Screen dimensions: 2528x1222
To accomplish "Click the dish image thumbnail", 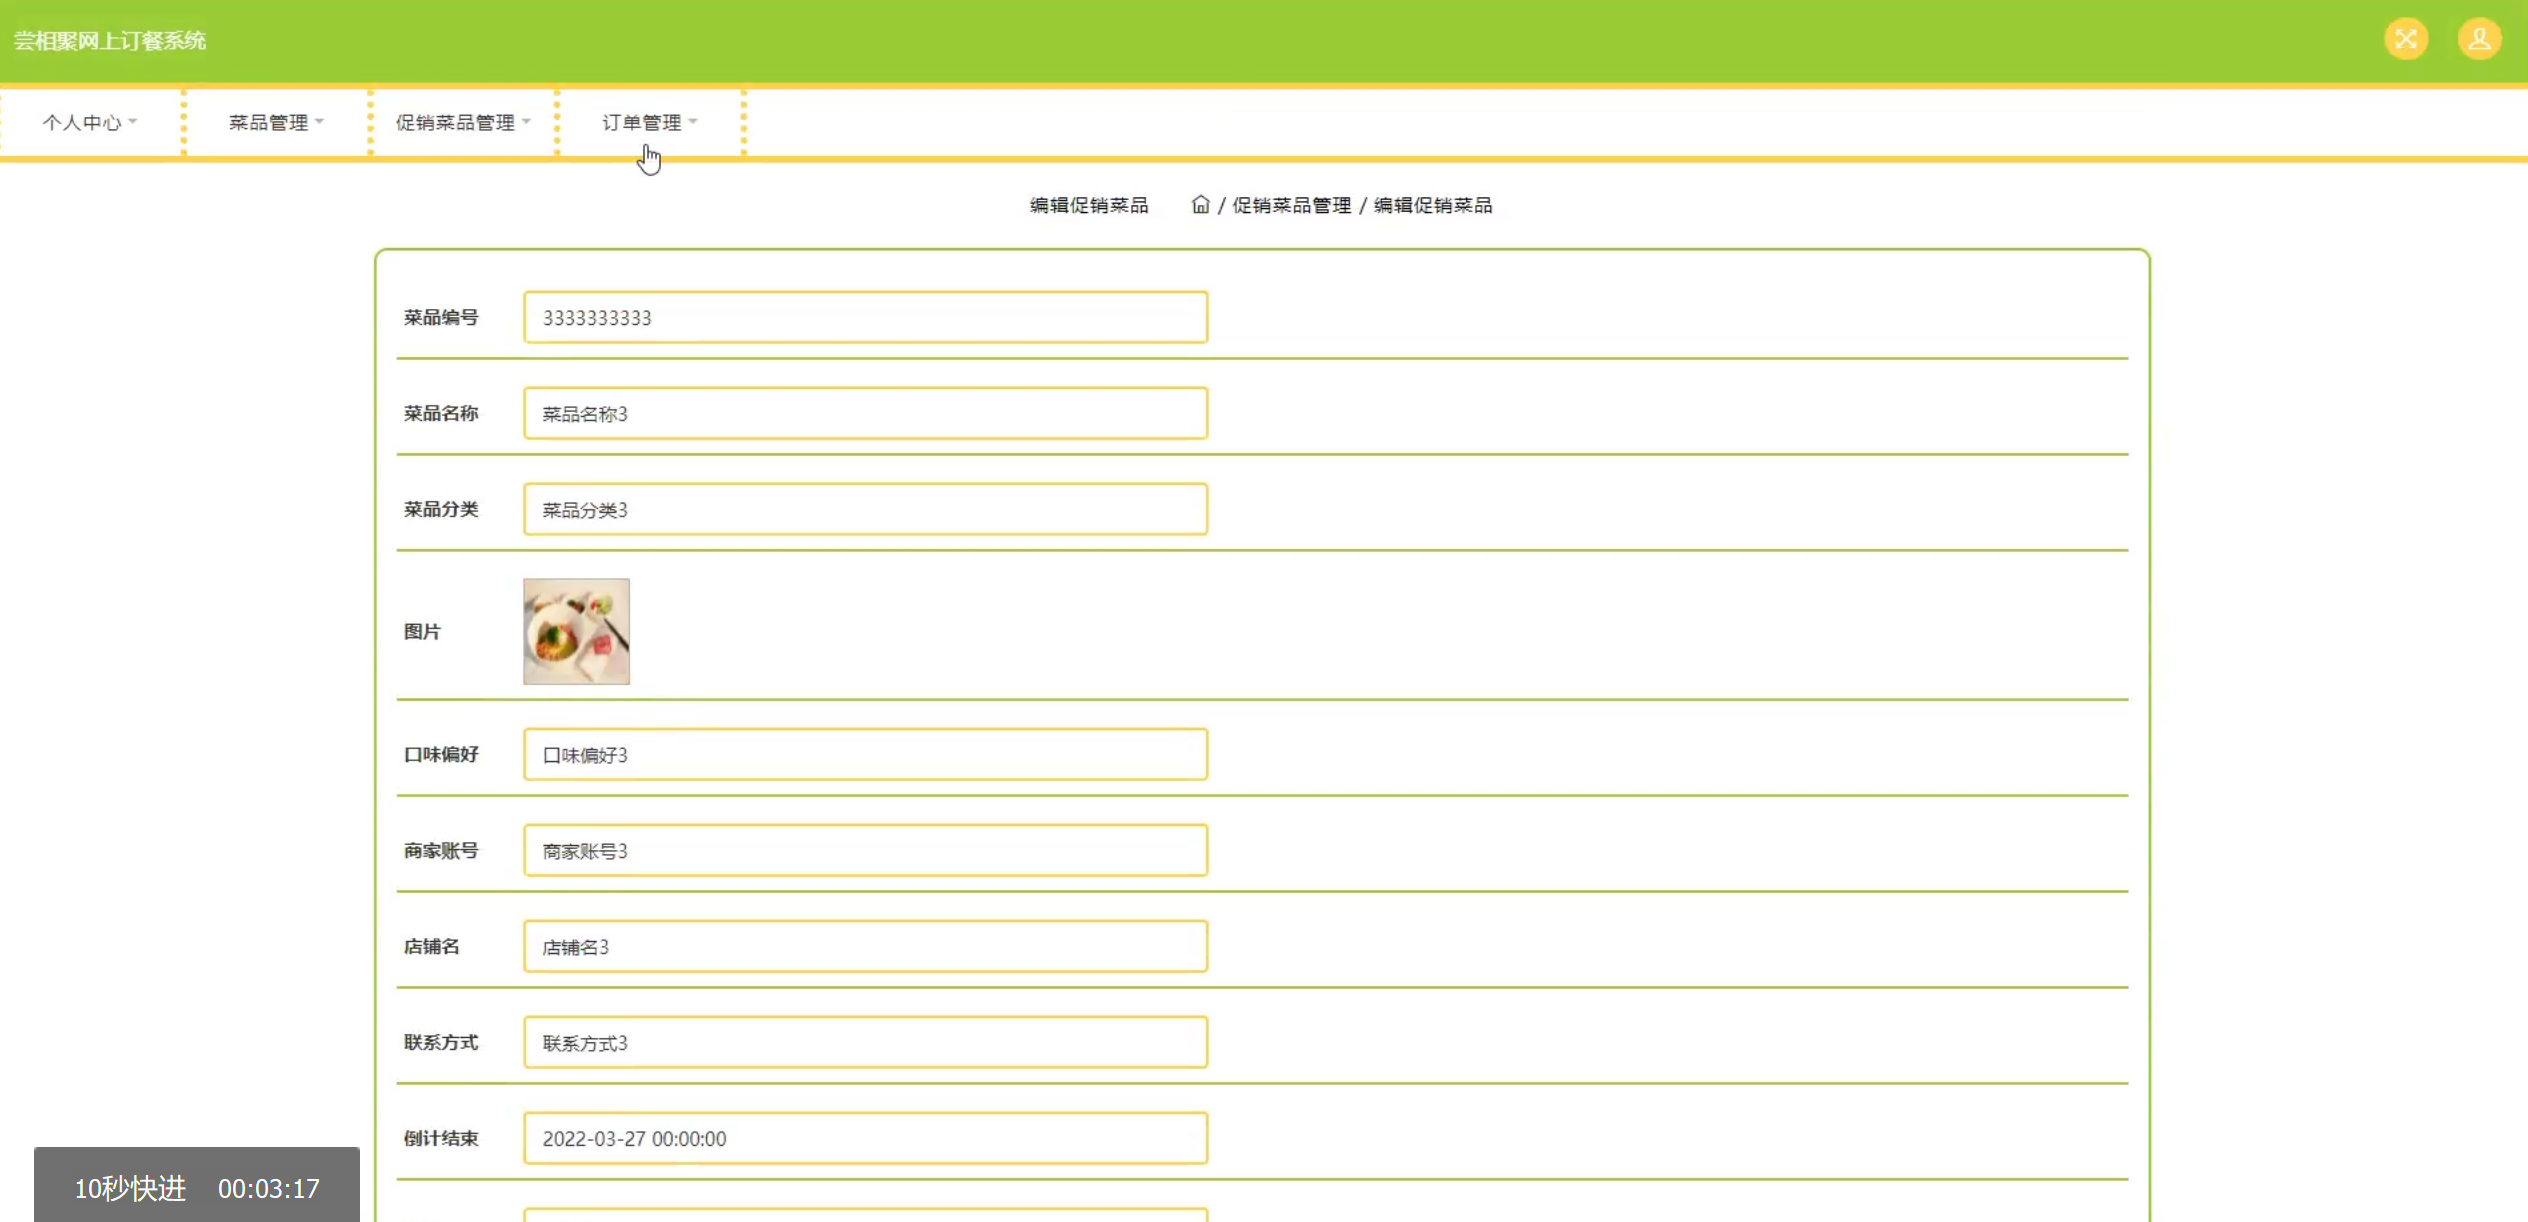I will tap(576, 631).
